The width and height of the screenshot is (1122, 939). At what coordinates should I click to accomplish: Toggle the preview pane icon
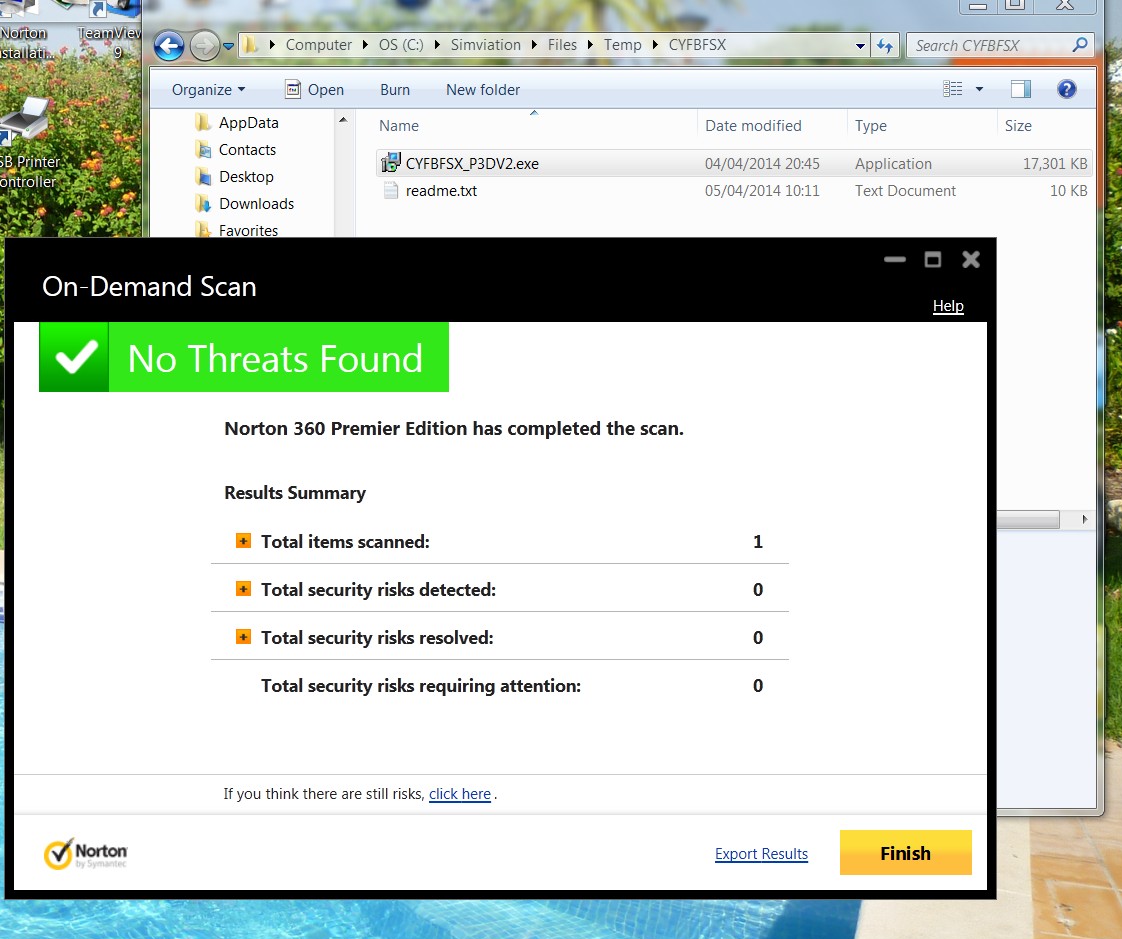[1020, 89]
